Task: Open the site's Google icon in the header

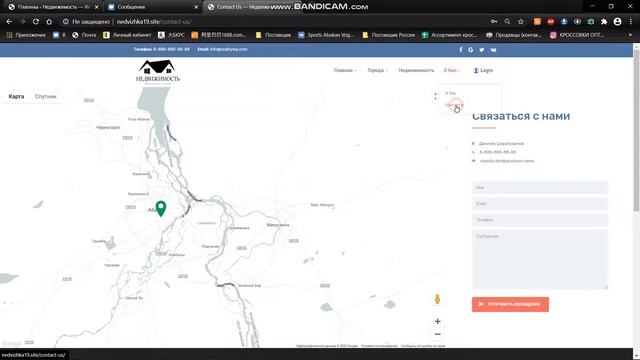Action: point(471,49)
